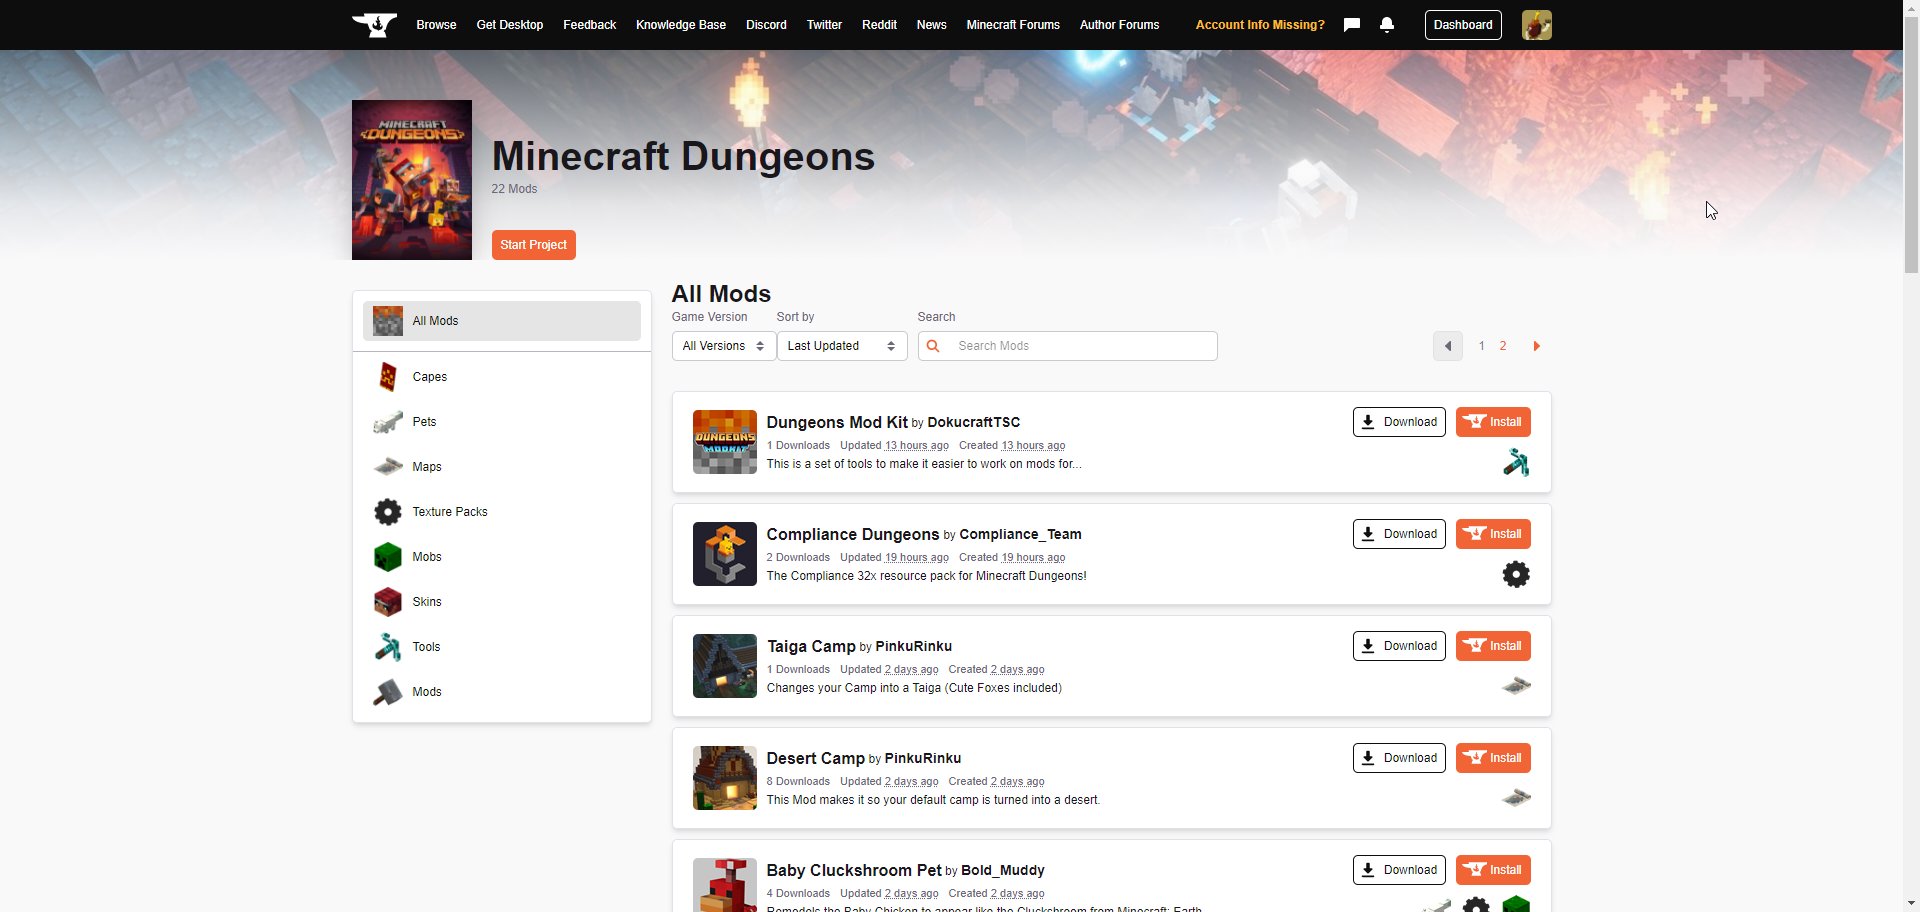Open the News nav link
This screenshot has height=912, width=1920.
931,25
